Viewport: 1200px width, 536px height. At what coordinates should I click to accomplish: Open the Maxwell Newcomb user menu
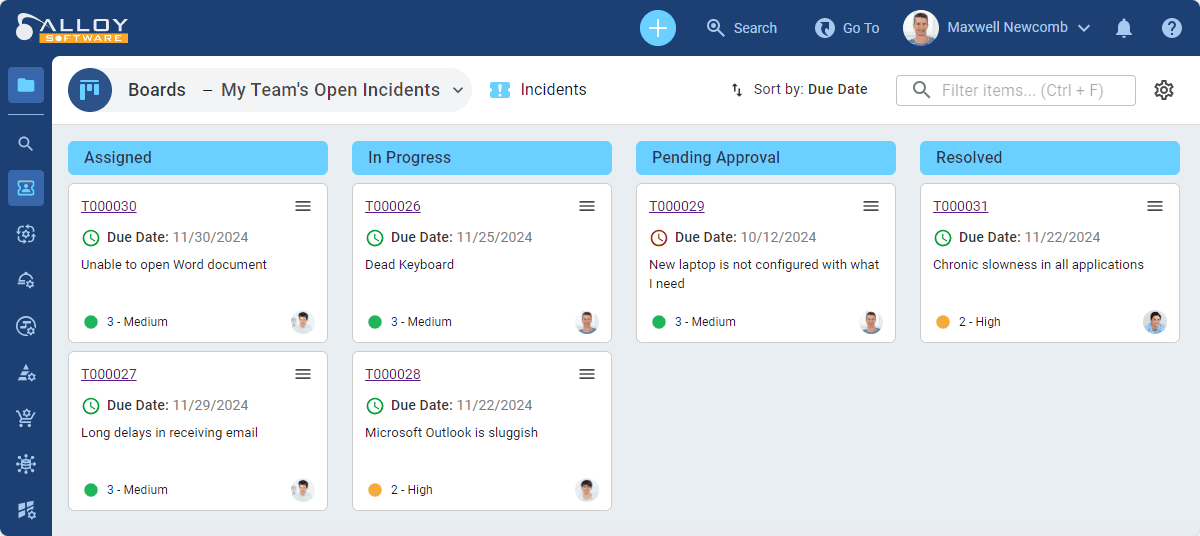997,28
